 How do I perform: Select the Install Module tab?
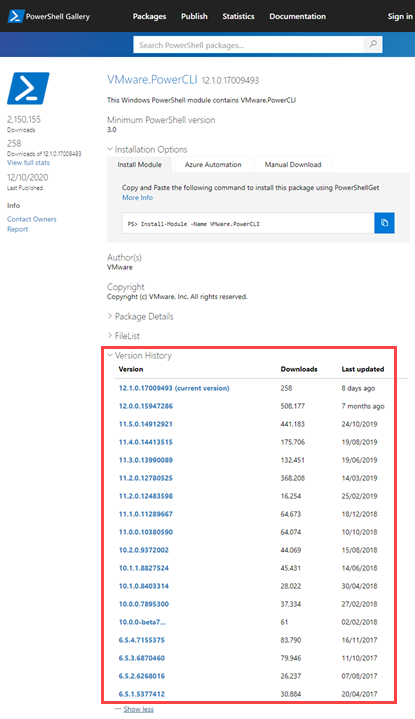pyautogui.click(x=139, y=165)
